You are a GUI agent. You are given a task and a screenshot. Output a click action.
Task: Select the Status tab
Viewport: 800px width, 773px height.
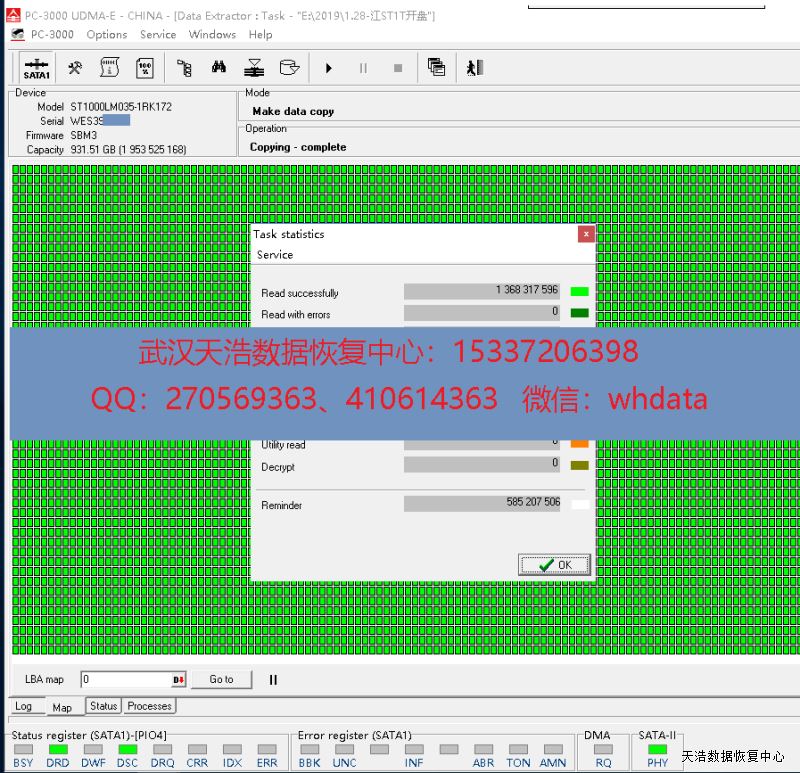click(103, 706)
